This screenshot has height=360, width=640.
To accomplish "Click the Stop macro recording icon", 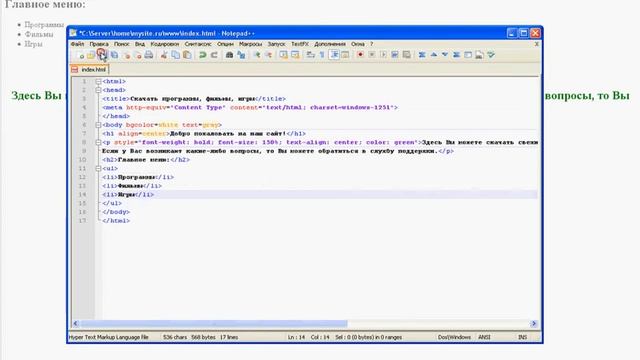I will 372,55.
